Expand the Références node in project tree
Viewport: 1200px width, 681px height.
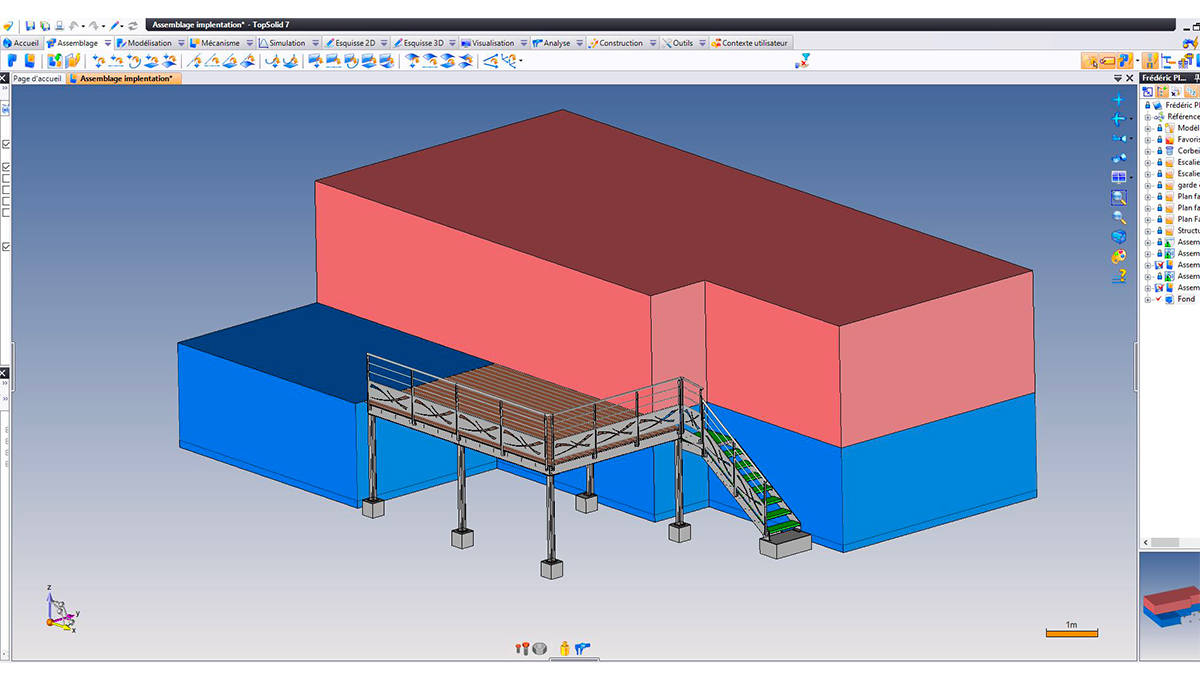pos(1148,117)
